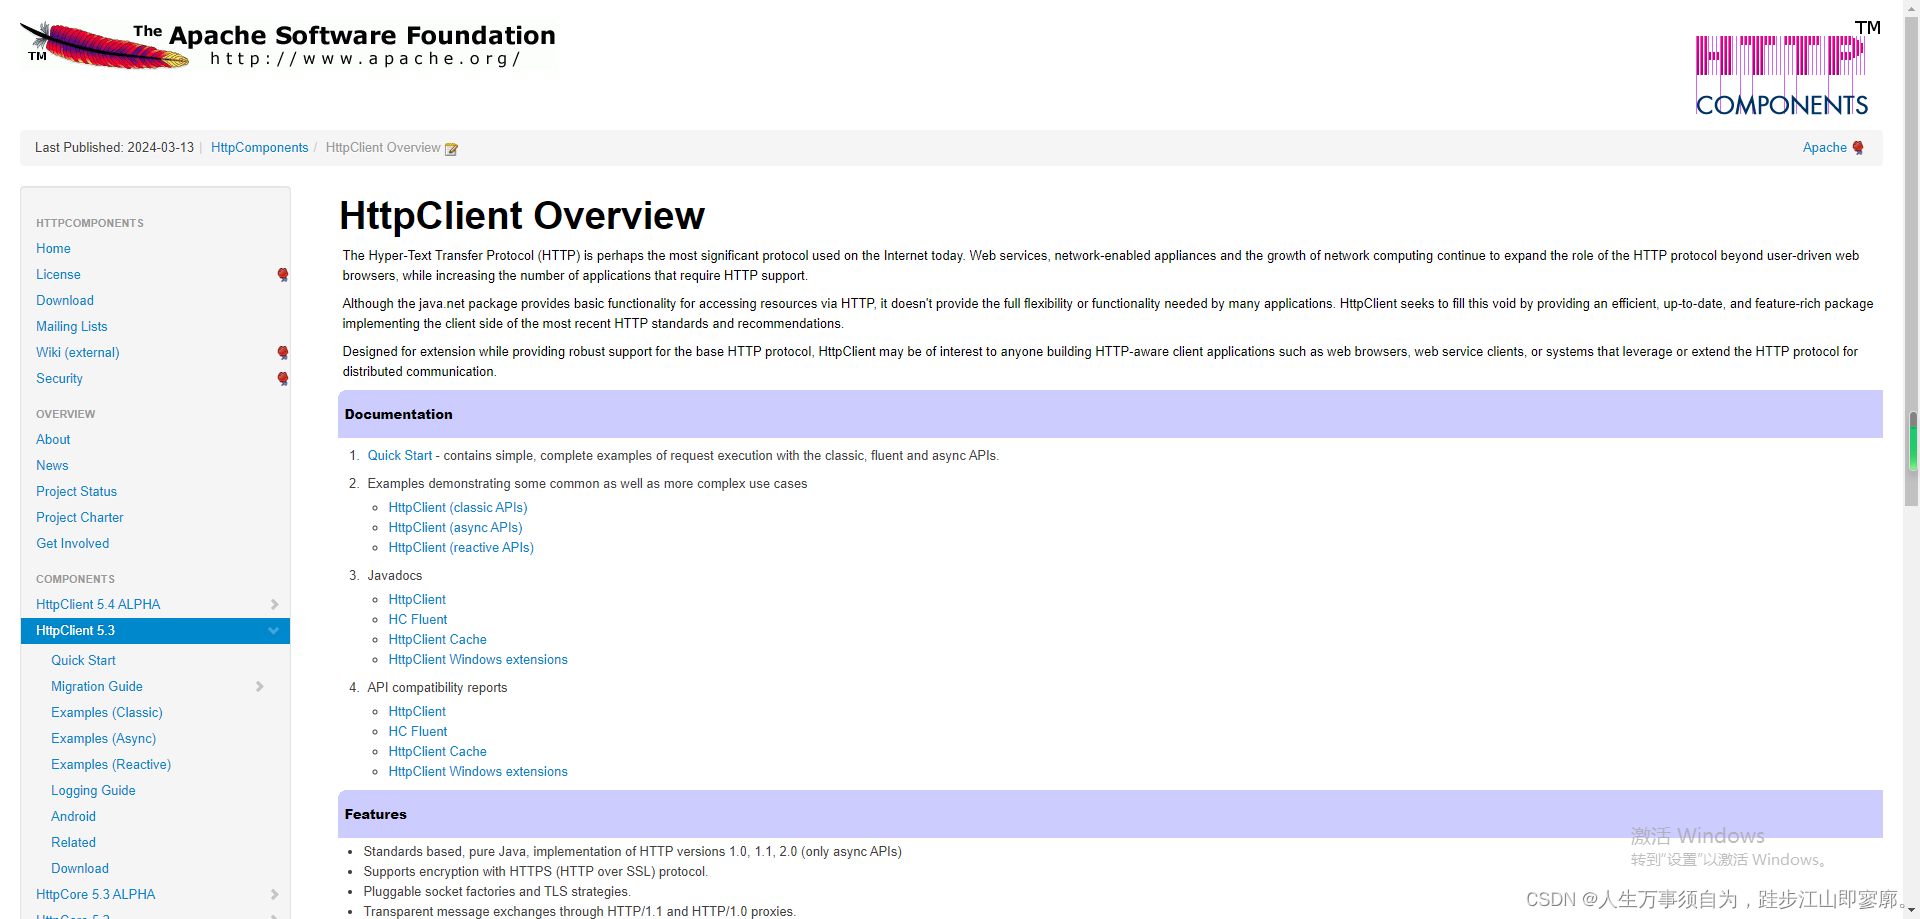Open HttpClient link under Javadocs
1920x919 pixels.
click(x=417, y=600)
